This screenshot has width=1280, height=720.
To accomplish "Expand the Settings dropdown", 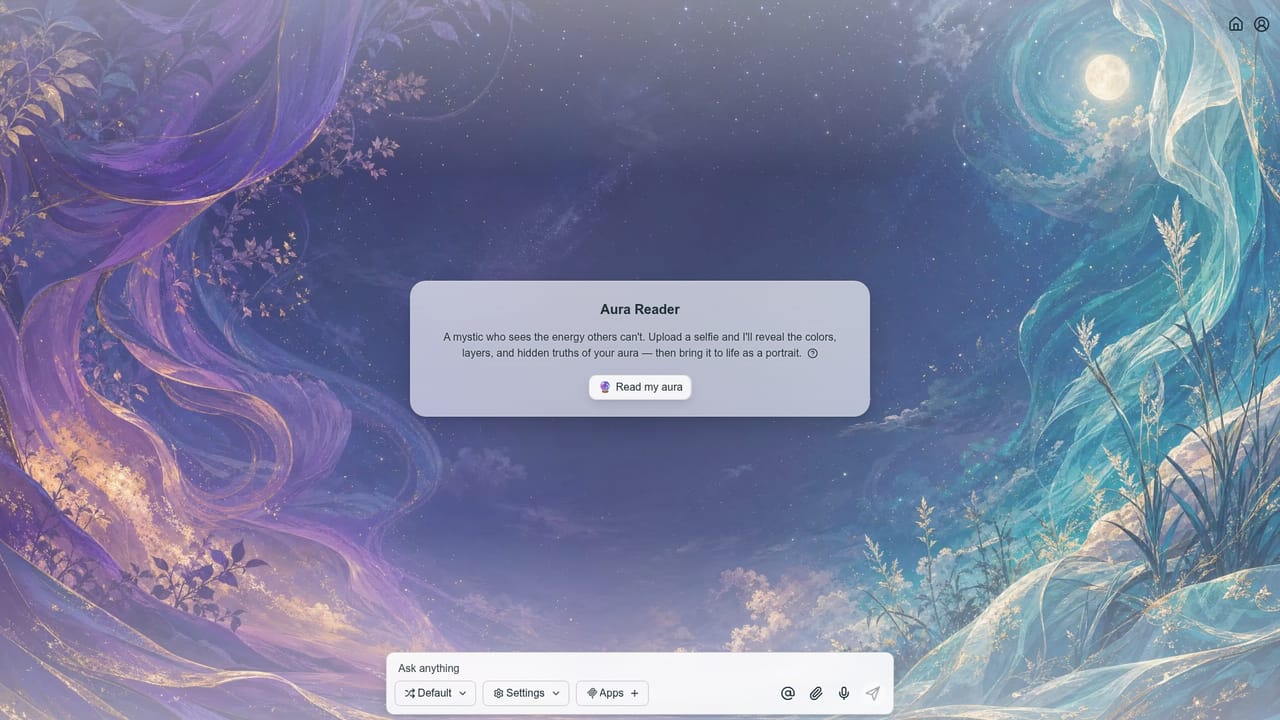I will (526, 693).
